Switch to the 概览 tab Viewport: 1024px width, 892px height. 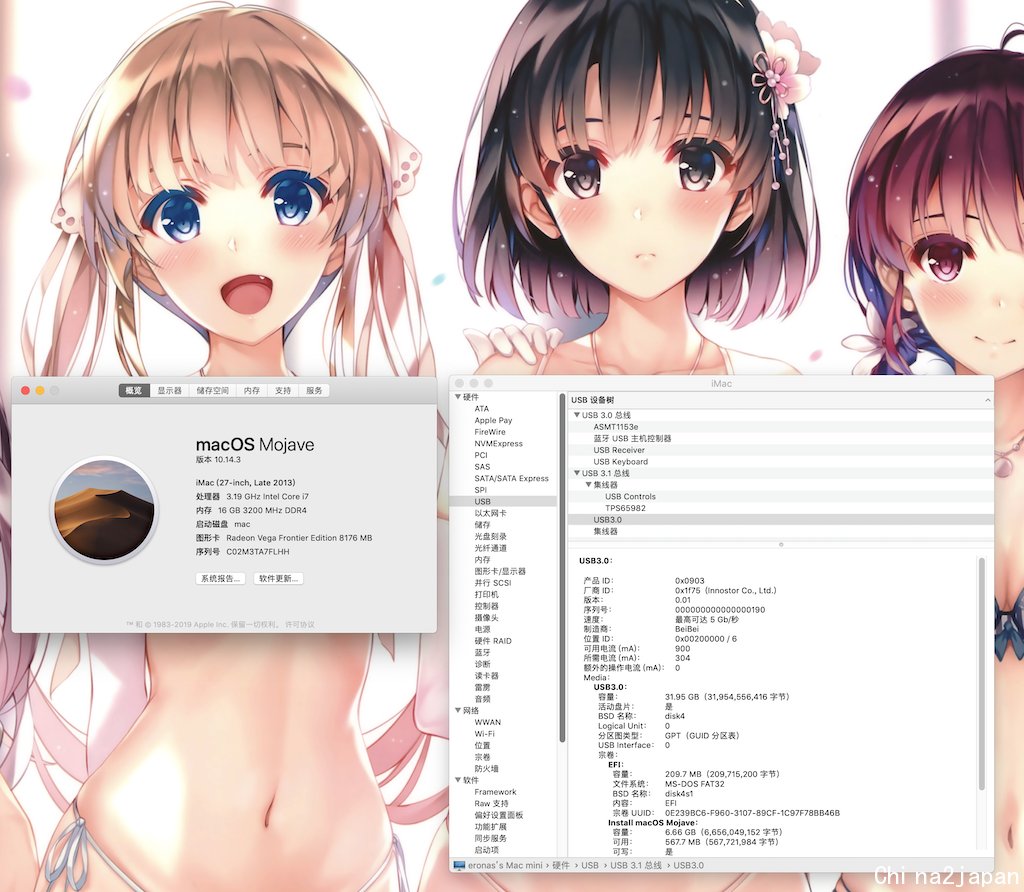(134, 390)
